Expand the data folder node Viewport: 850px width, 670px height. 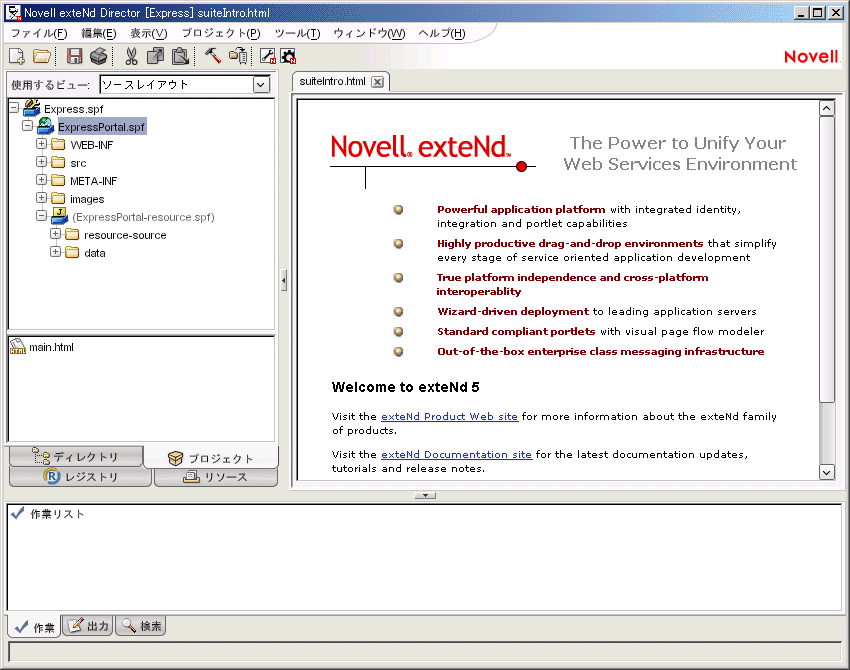click(x=55, y=252)
